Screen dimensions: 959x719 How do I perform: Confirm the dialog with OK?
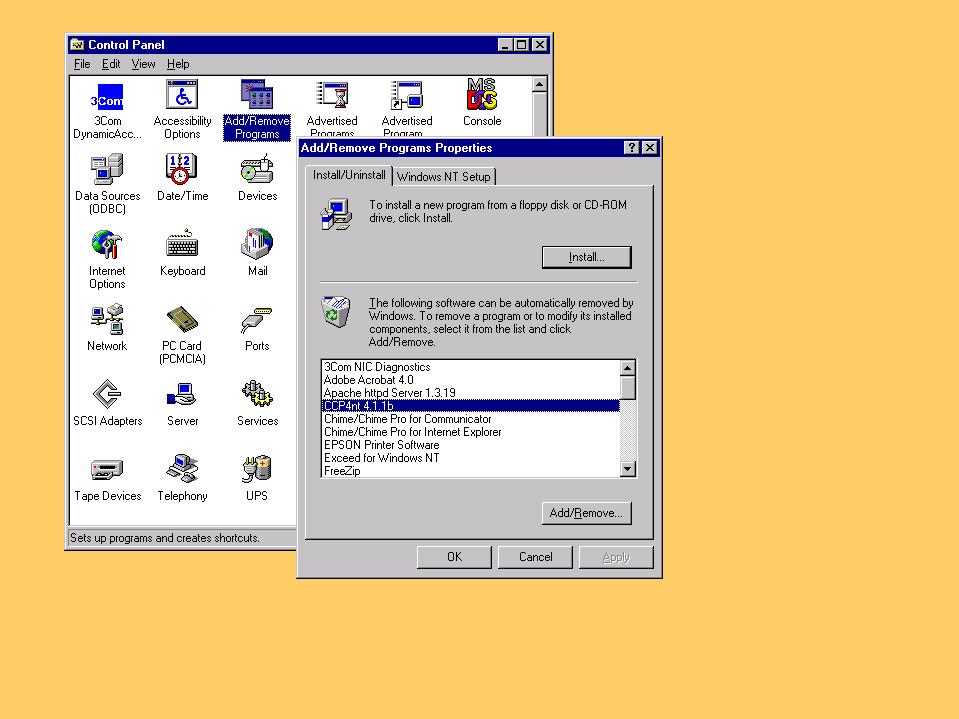pyautogui.click(x=454, y=557)
